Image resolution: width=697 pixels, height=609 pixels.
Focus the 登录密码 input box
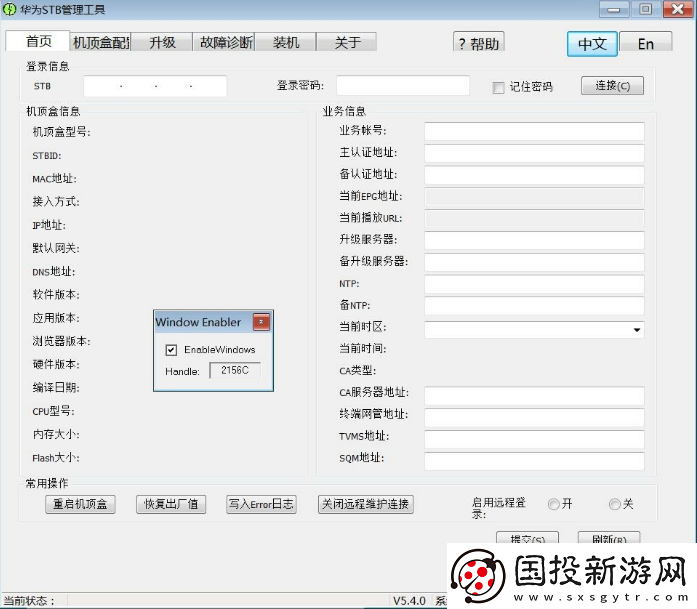click(403, 85)
